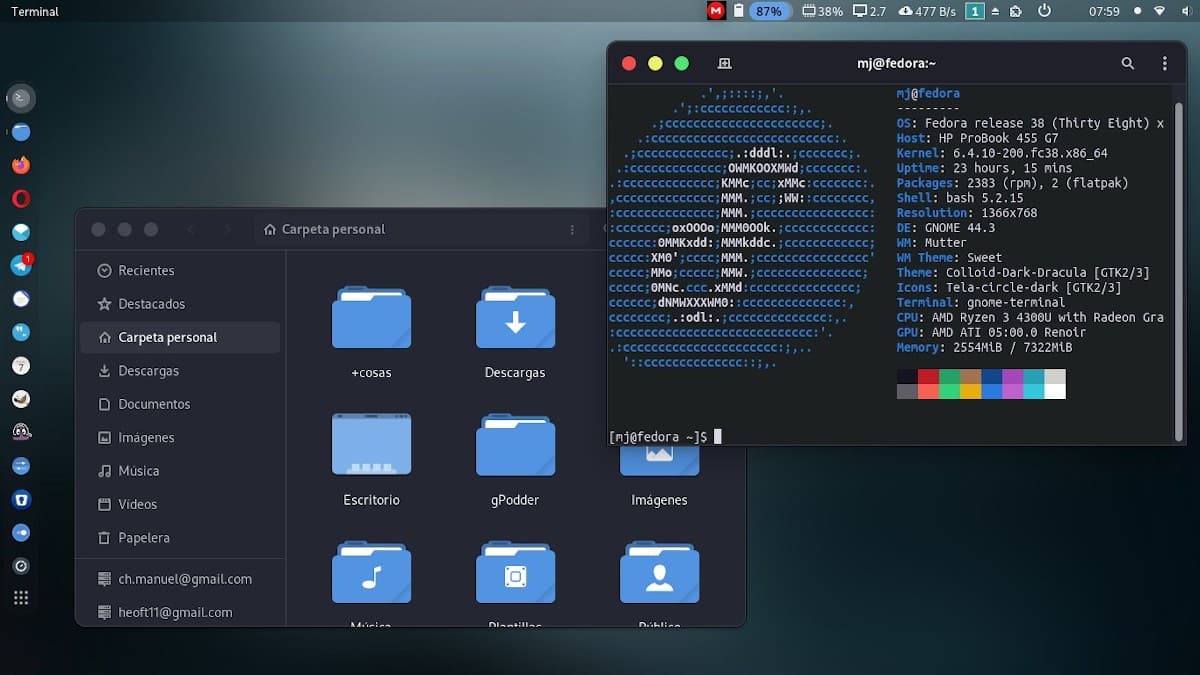Select the public folder with person icon
Screen dimensions: 1200x675
click(x=659, y=572)
